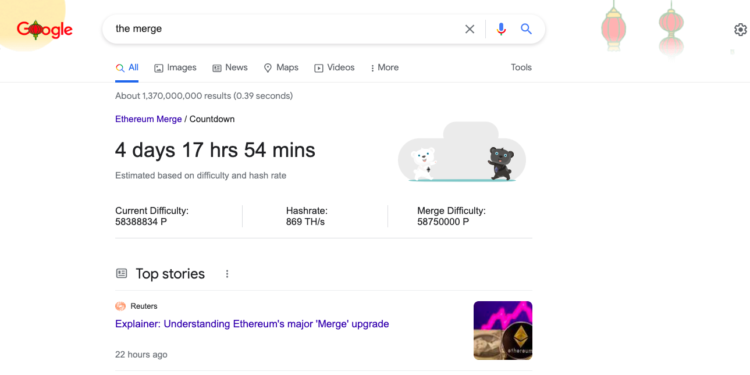
Task: Switch to the News tab
Action: [230, 67]
